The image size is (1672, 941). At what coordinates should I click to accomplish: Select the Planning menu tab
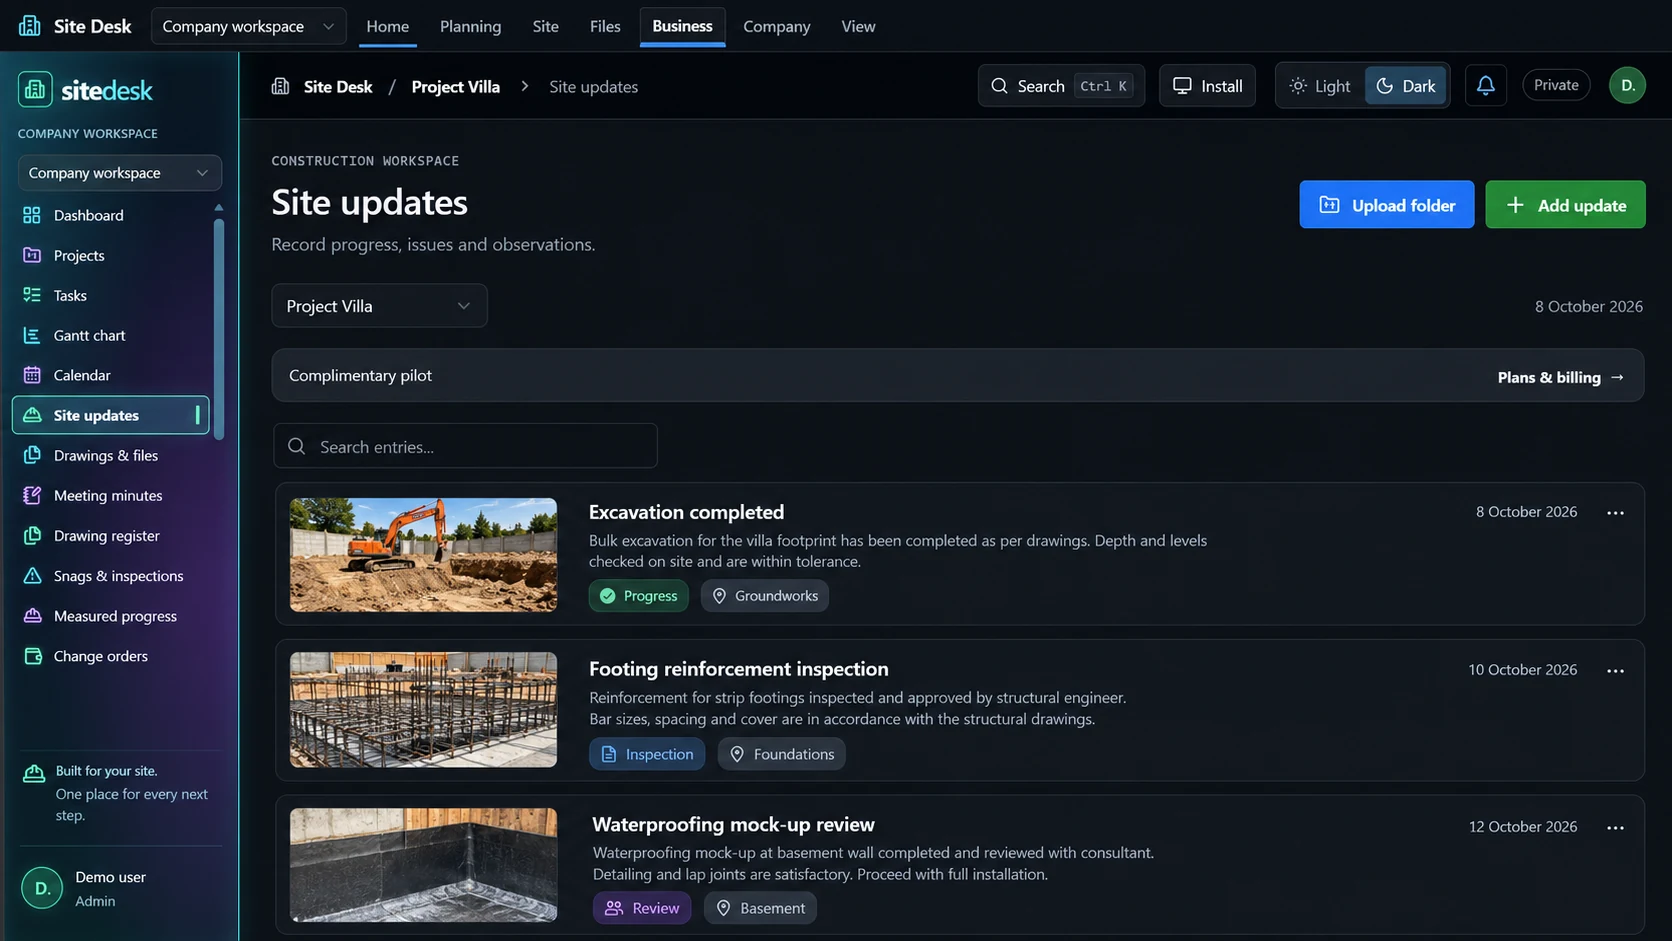pyautogui.click(x=470, y=26)
